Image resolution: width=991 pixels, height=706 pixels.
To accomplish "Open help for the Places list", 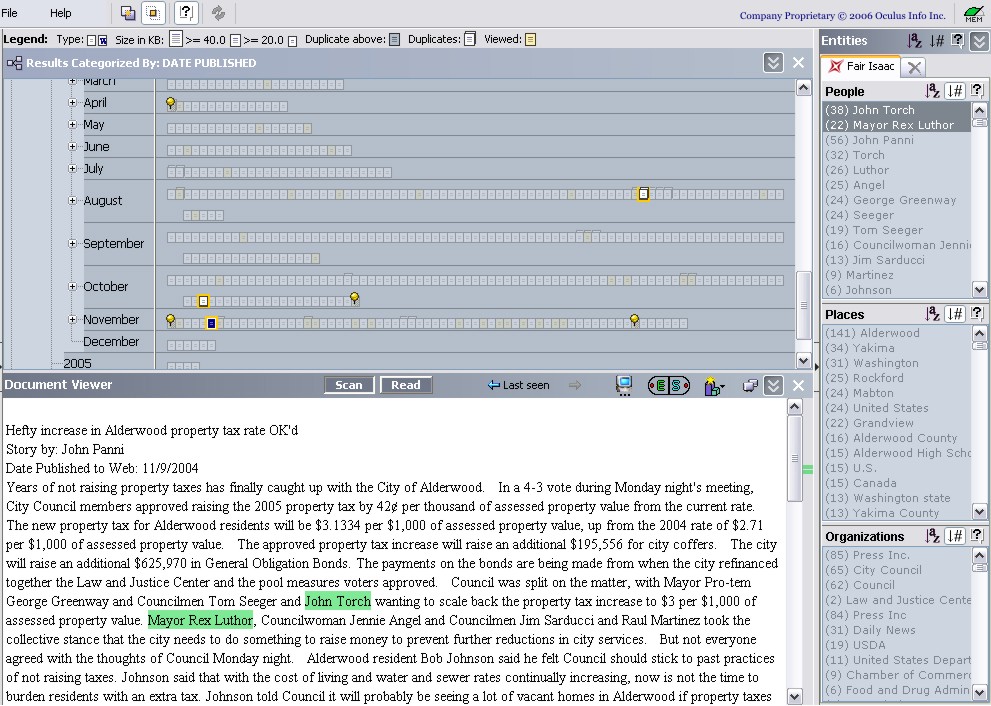I will 977,314.
